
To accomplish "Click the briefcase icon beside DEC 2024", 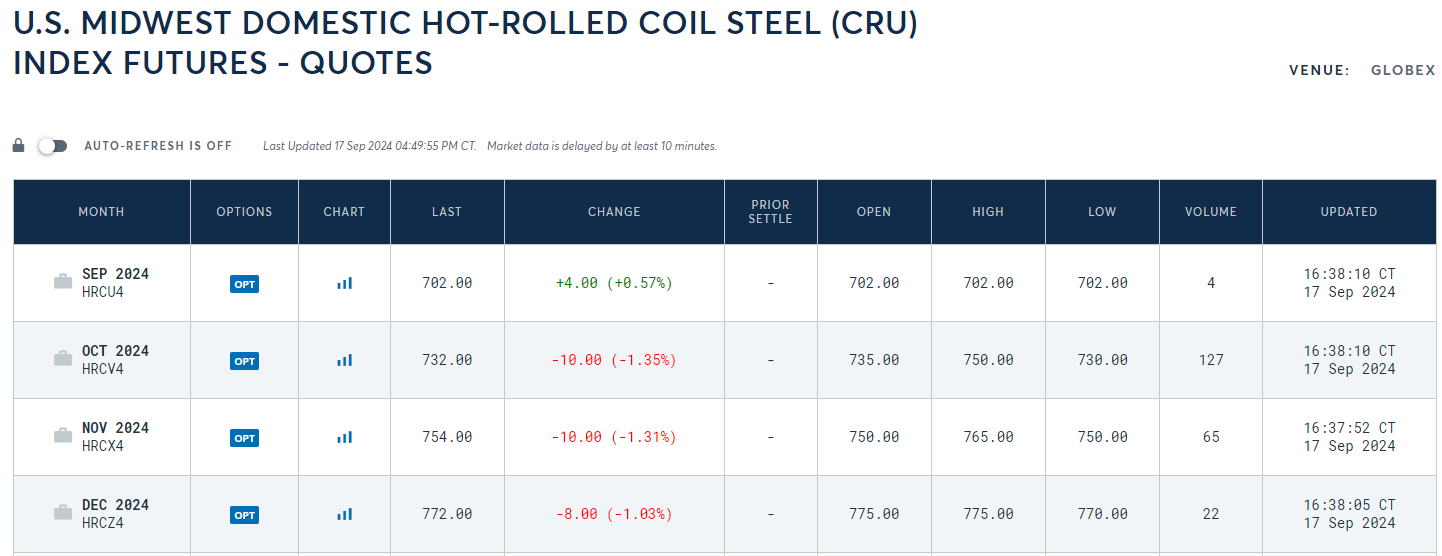I will 63,513.
